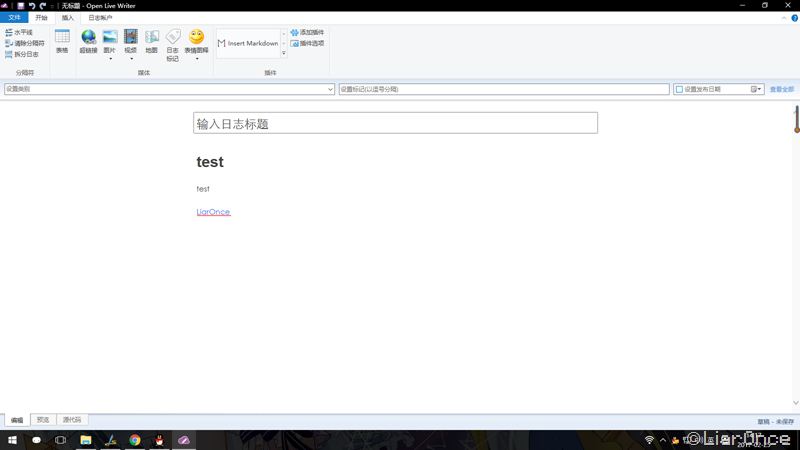Click the view all (查看全部) link
Image resolution: width=800 pixels, height=450 pixels.
[782, 89]
